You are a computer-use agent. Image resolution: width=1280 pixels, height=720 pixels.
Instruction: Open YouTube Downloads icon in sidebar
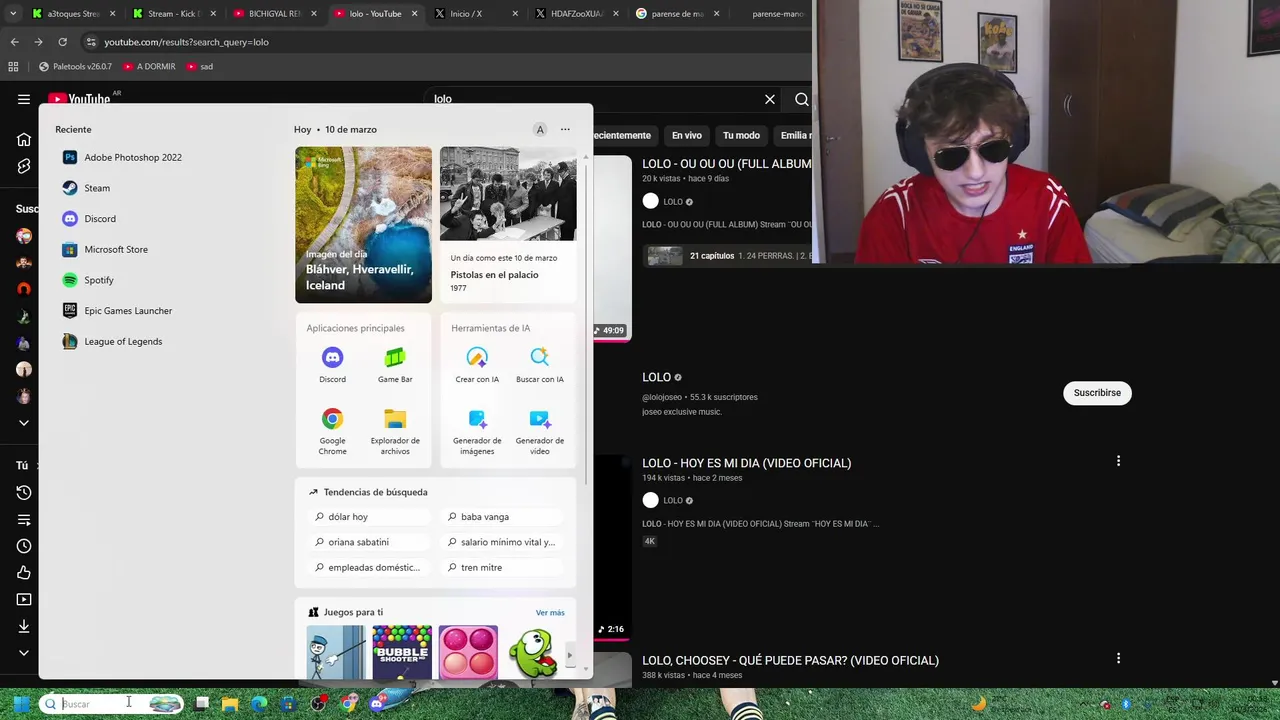[x=24, y=626]
